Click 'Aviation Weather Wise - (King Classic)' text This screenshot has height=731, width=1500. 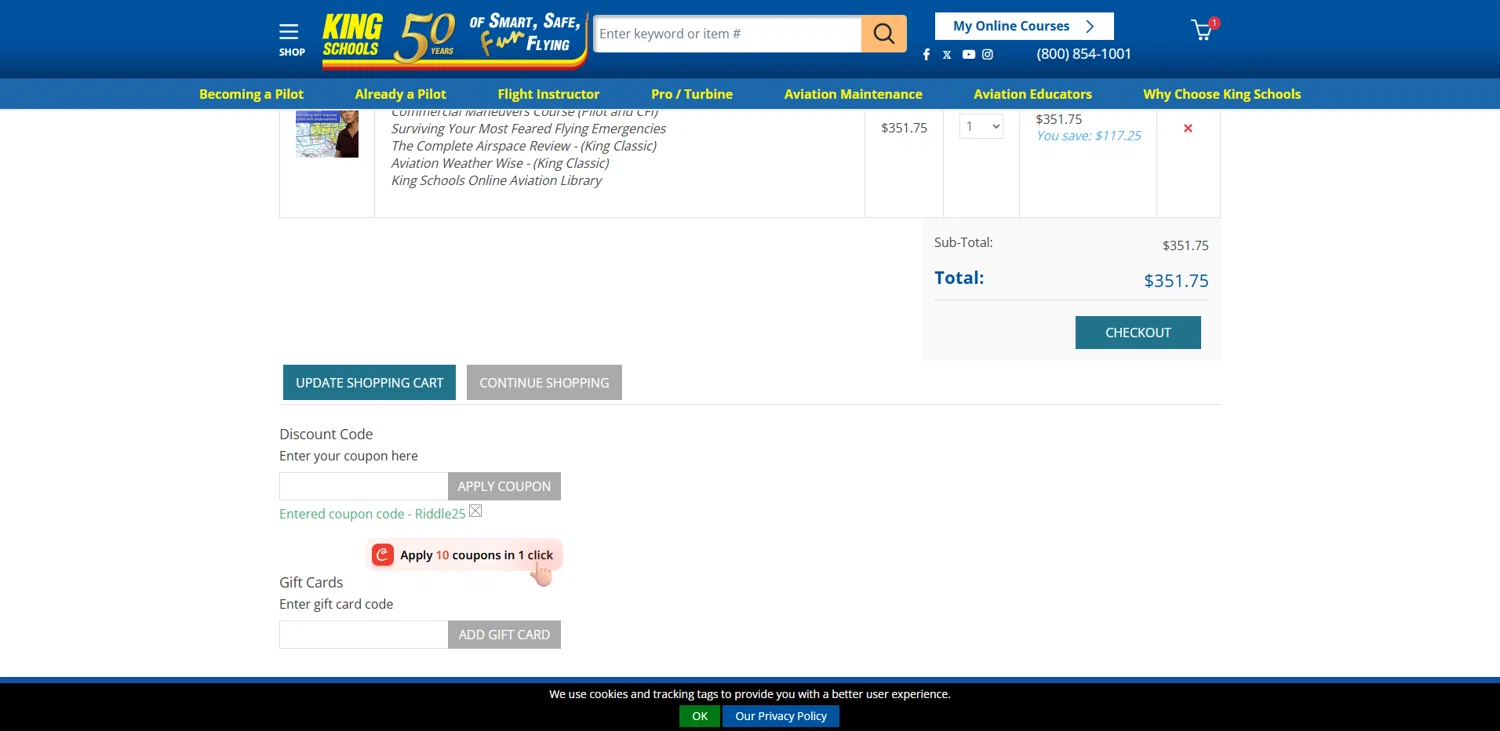pyautogui.click(x=500, y=163)
